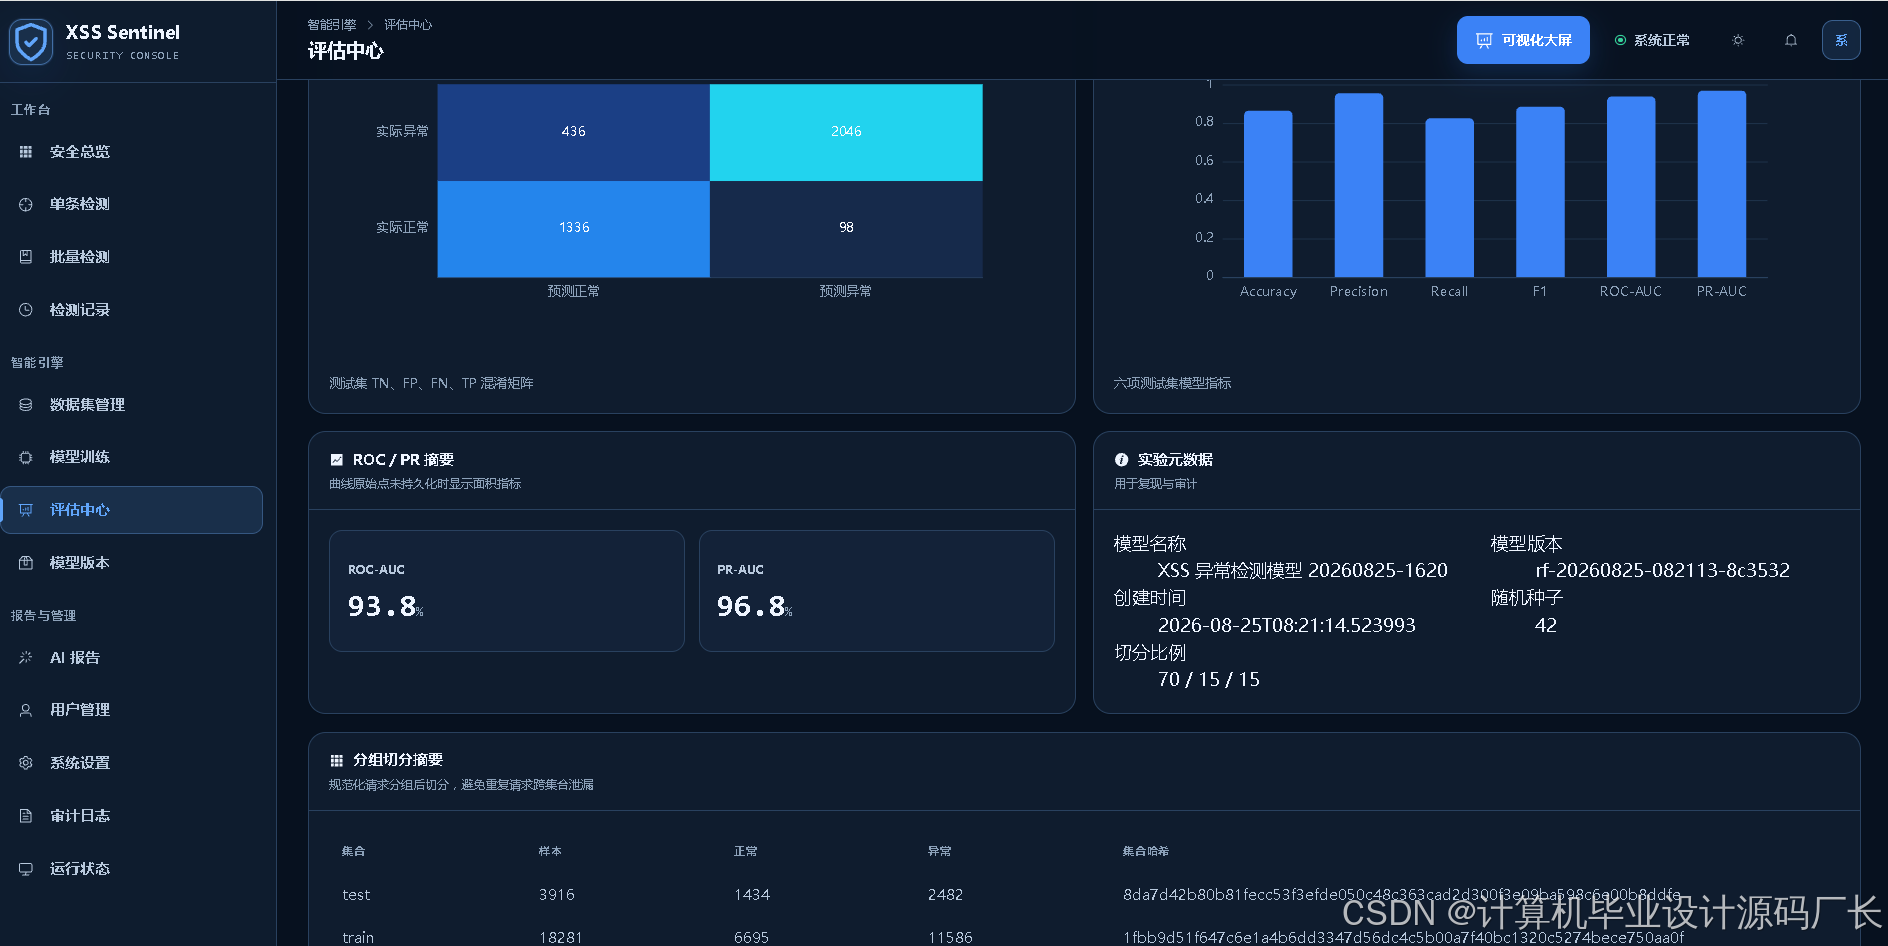Click the AI 报告 sparkle icon
Image resolution: width=1888 pixels, height=946 pixels.
point(26,658)
